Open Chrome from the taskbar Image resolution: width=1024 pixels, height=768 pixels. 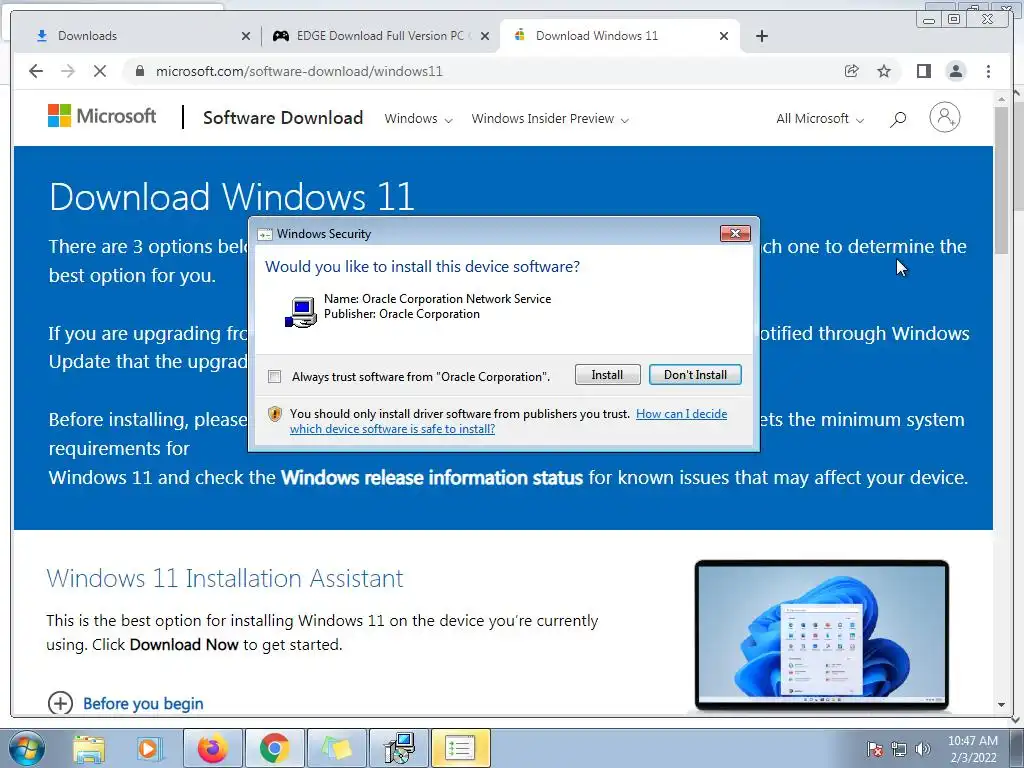[x=274, y=748]
